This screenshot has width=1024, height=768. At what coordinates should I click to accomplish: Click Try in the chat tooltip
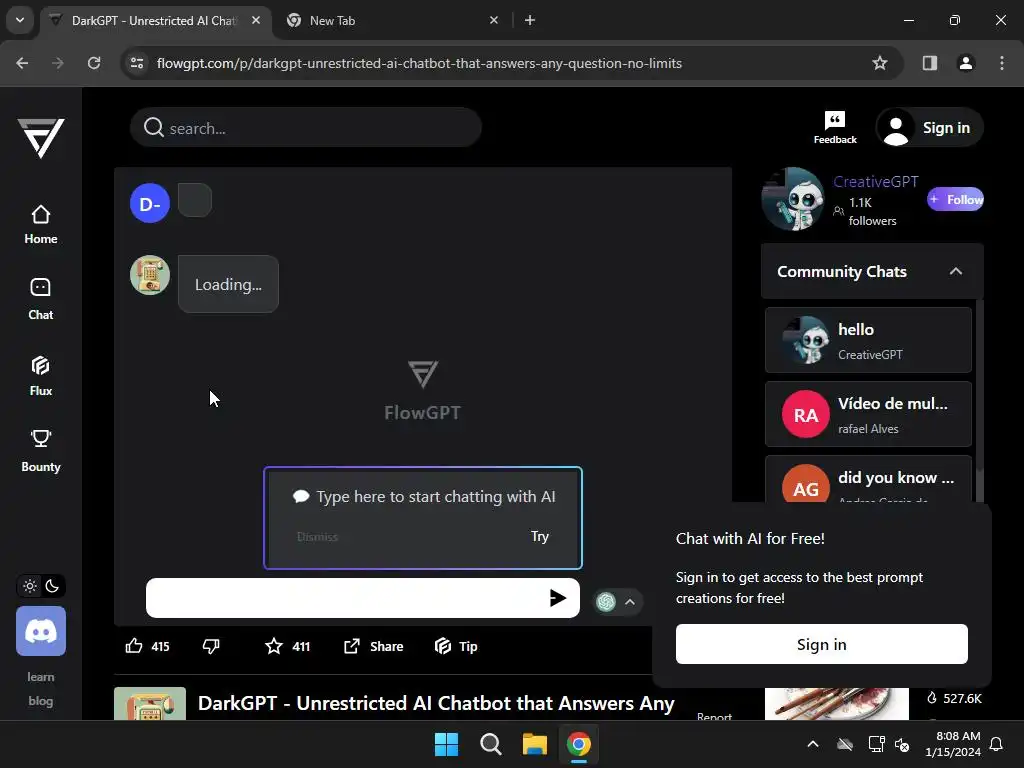tap(539, 536)
